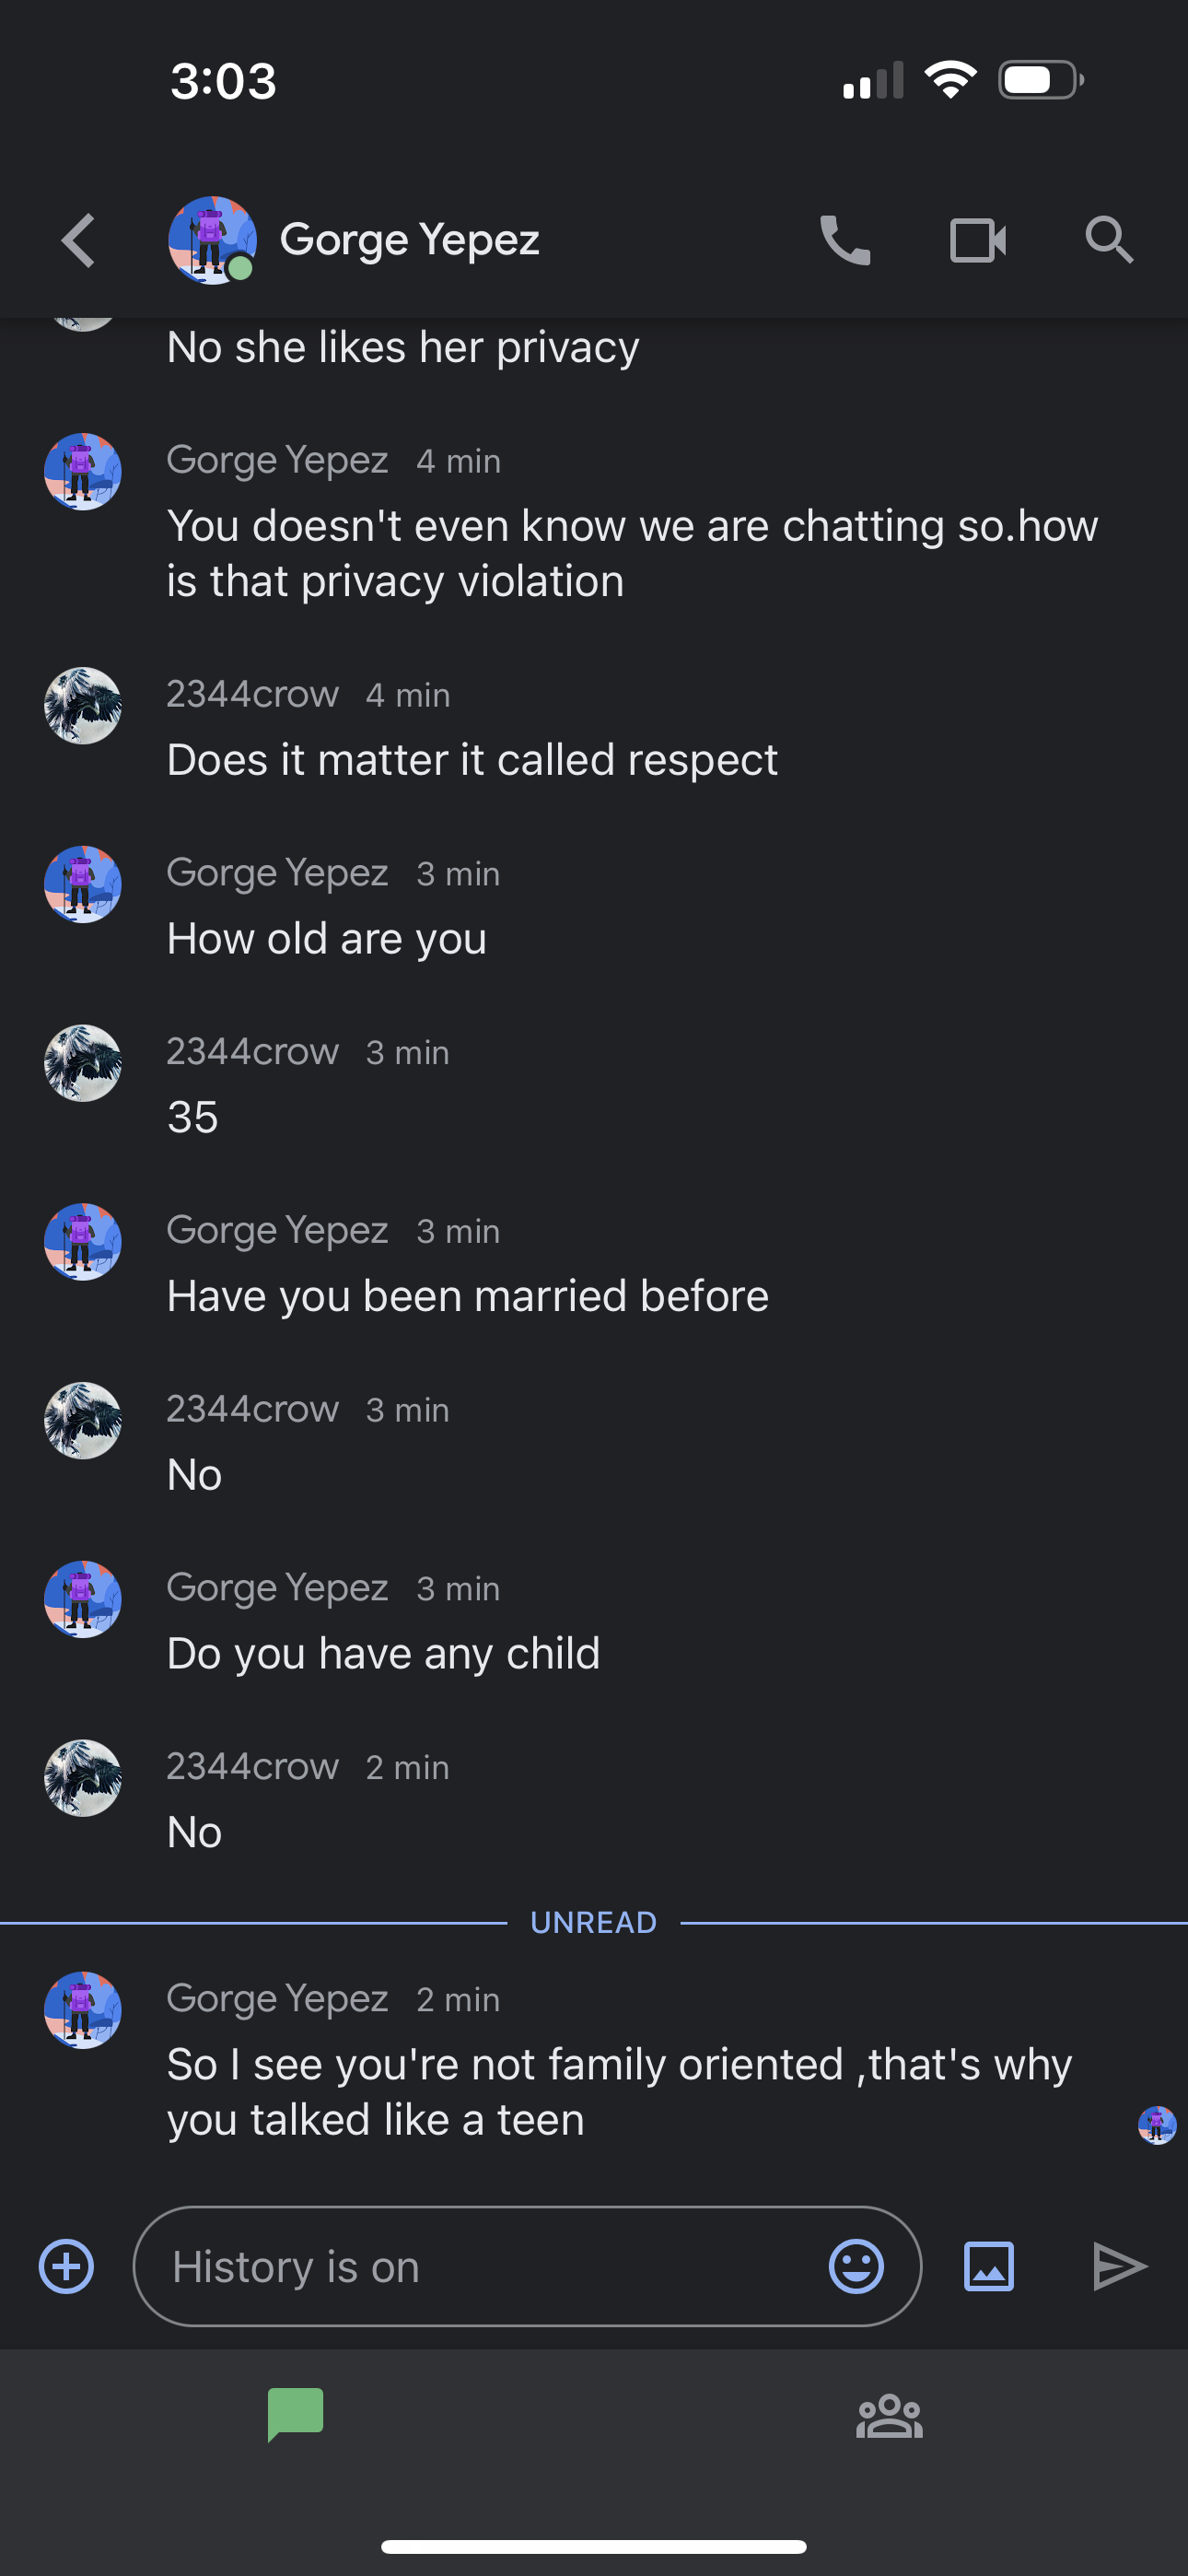Tap Gorge Yepez avatar next to 'How old are you'
Viewport: 1188px width, 2576px height.
tap(83, 884)
